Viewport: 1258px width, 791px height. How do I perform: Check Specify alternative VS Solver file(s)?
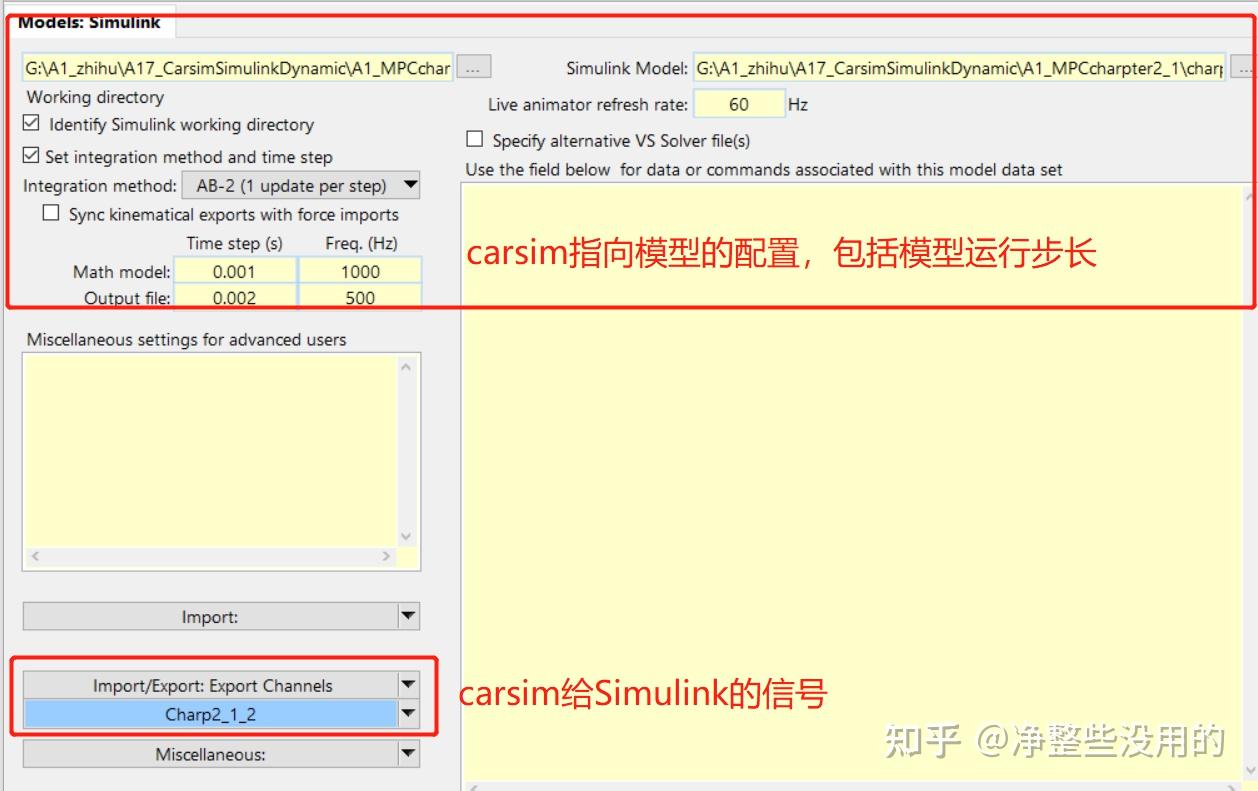[475, 139]
